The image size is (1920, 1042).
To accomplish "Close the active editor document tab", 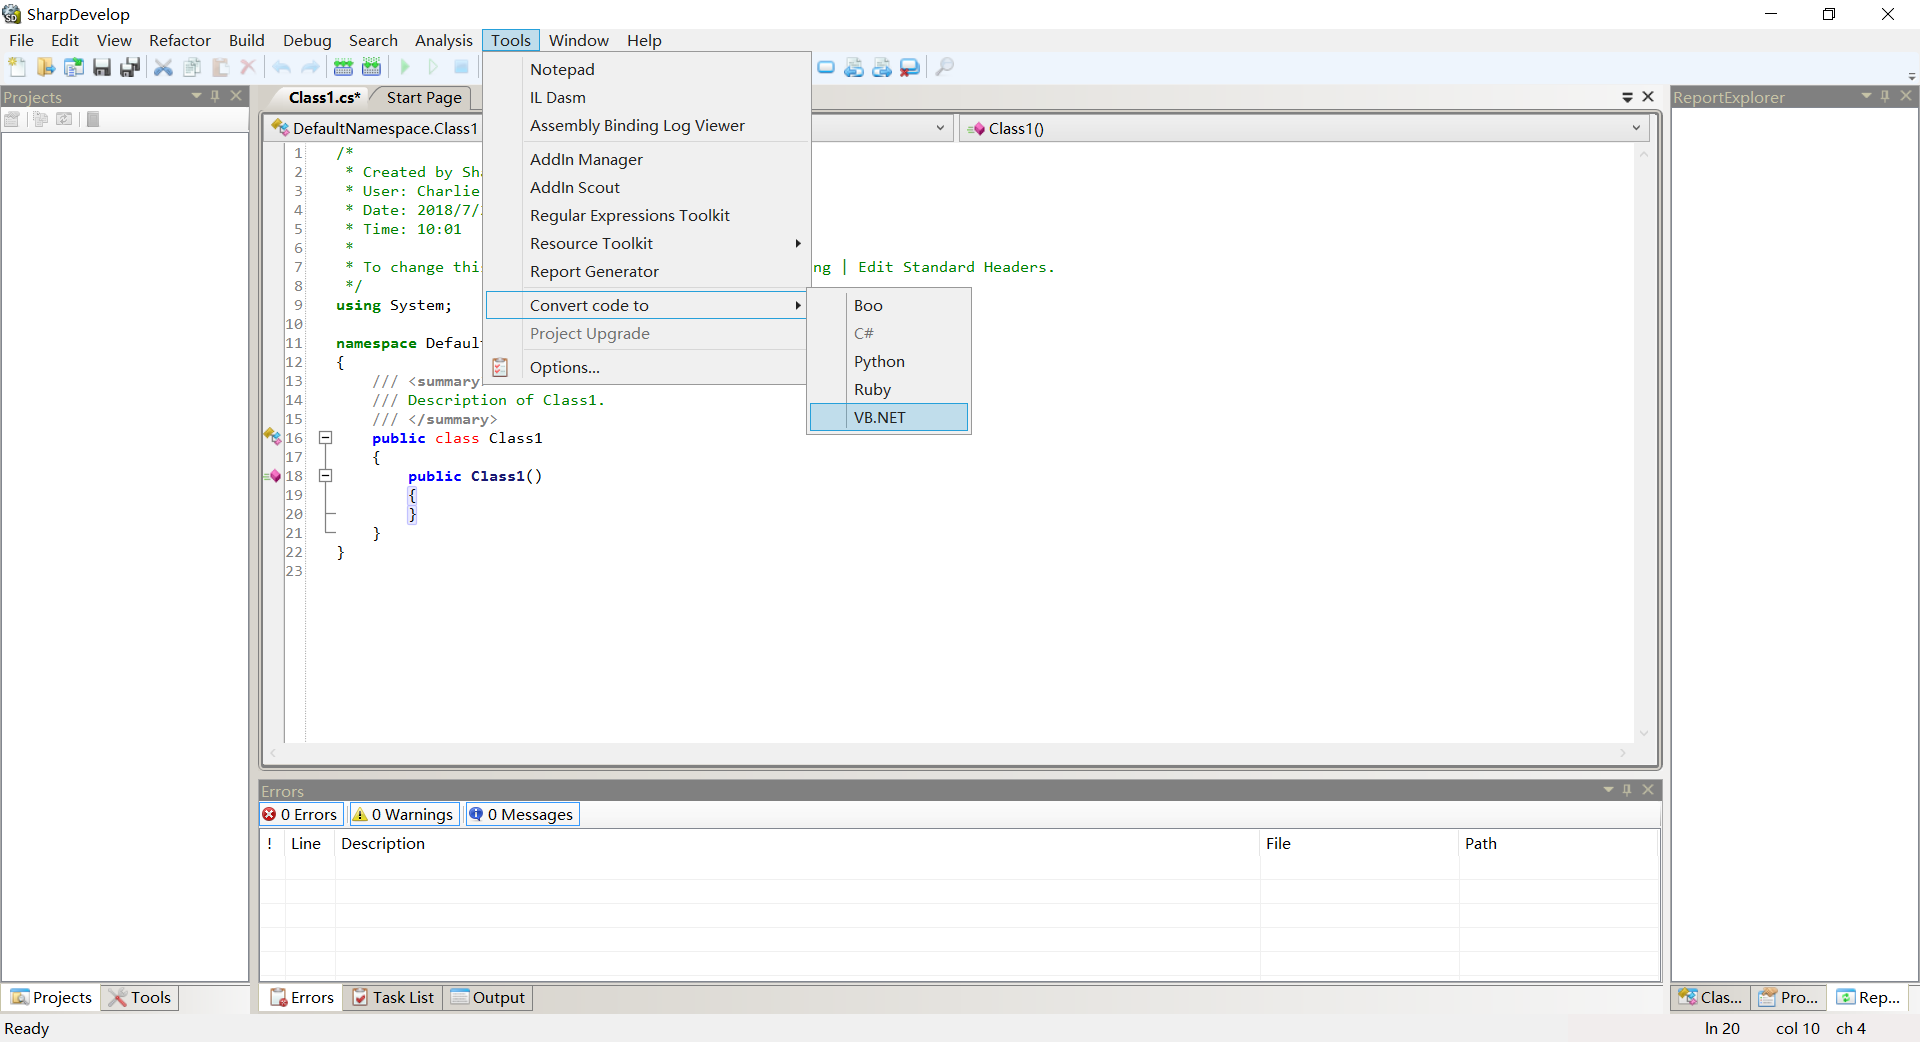I will (x=1648, y=97).
